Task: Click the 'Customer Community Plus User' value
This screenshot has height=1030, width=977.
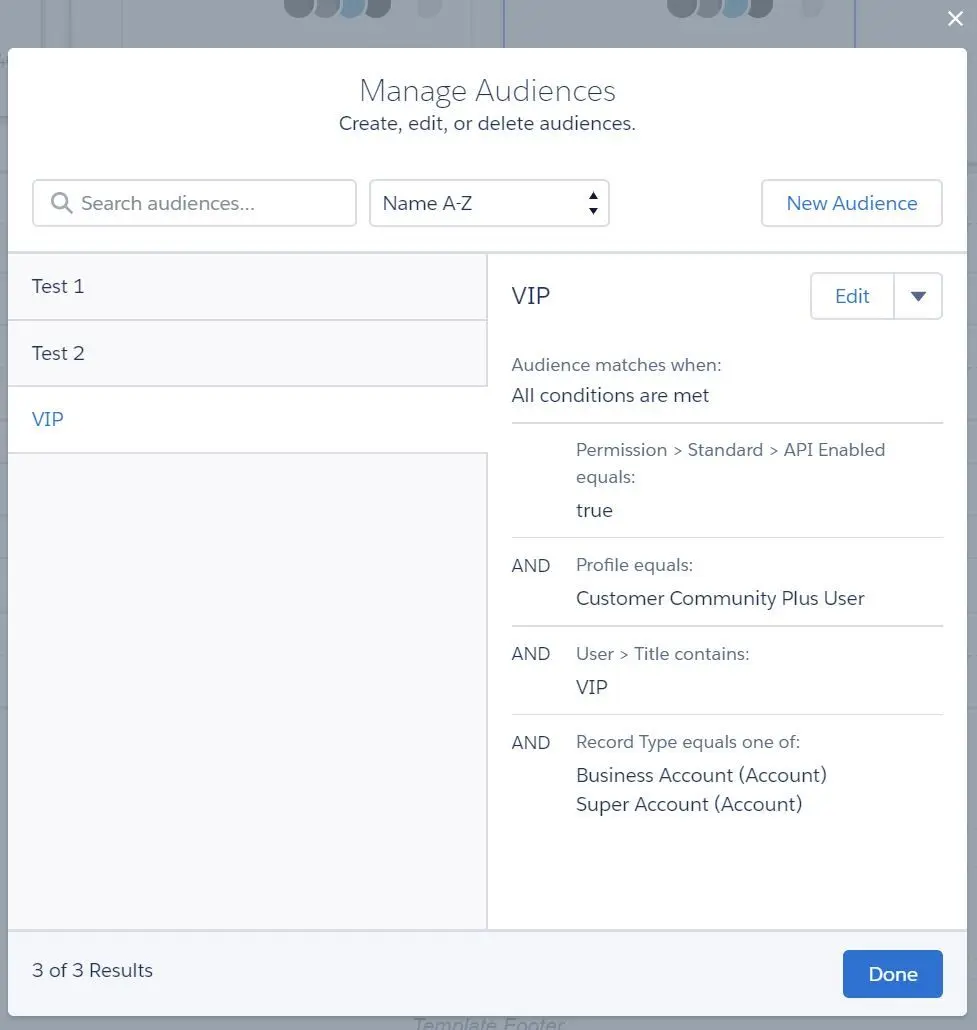Action: click(x=720, y=598)
